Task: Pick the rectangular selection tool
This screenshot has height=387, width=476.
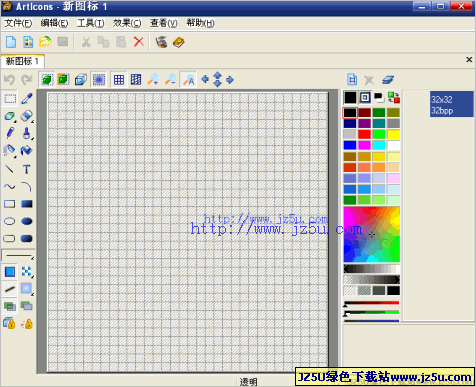Action: point(10,98)
